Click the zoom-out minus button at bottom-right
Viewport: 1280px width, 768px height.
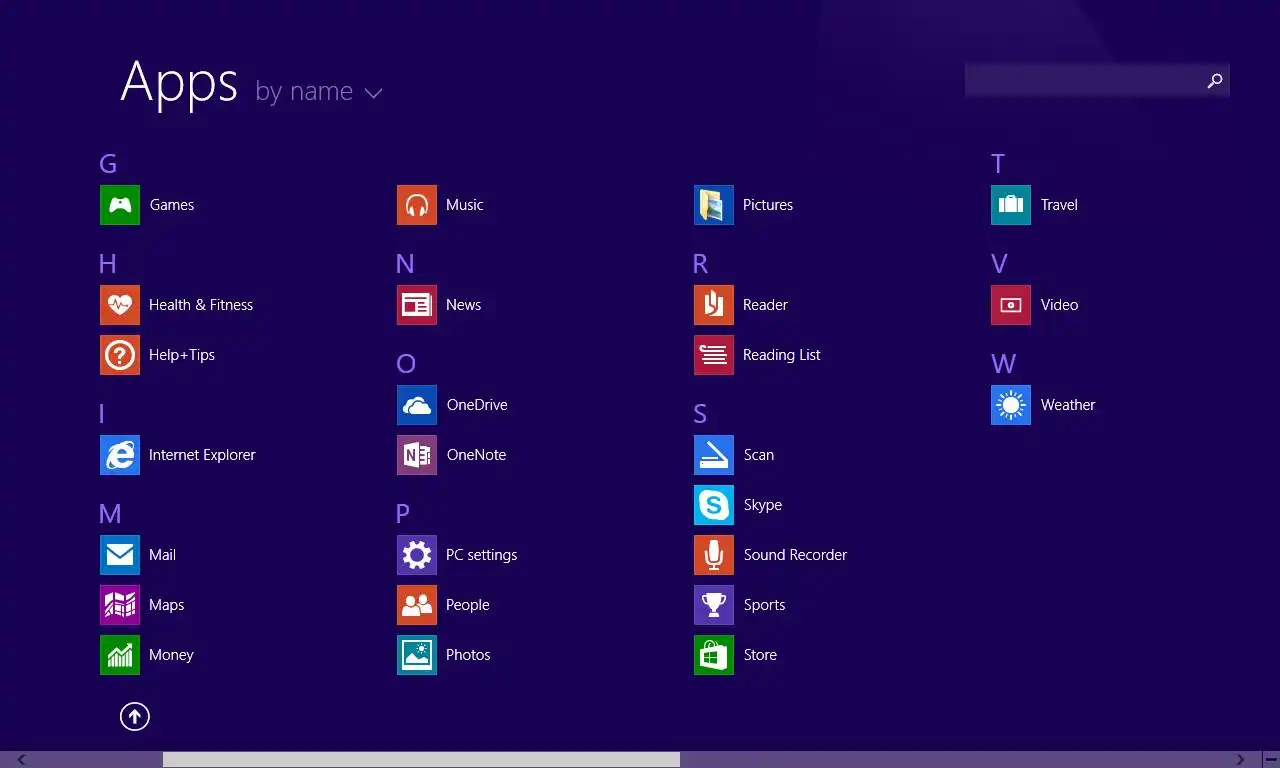[x=1270, y=760]
